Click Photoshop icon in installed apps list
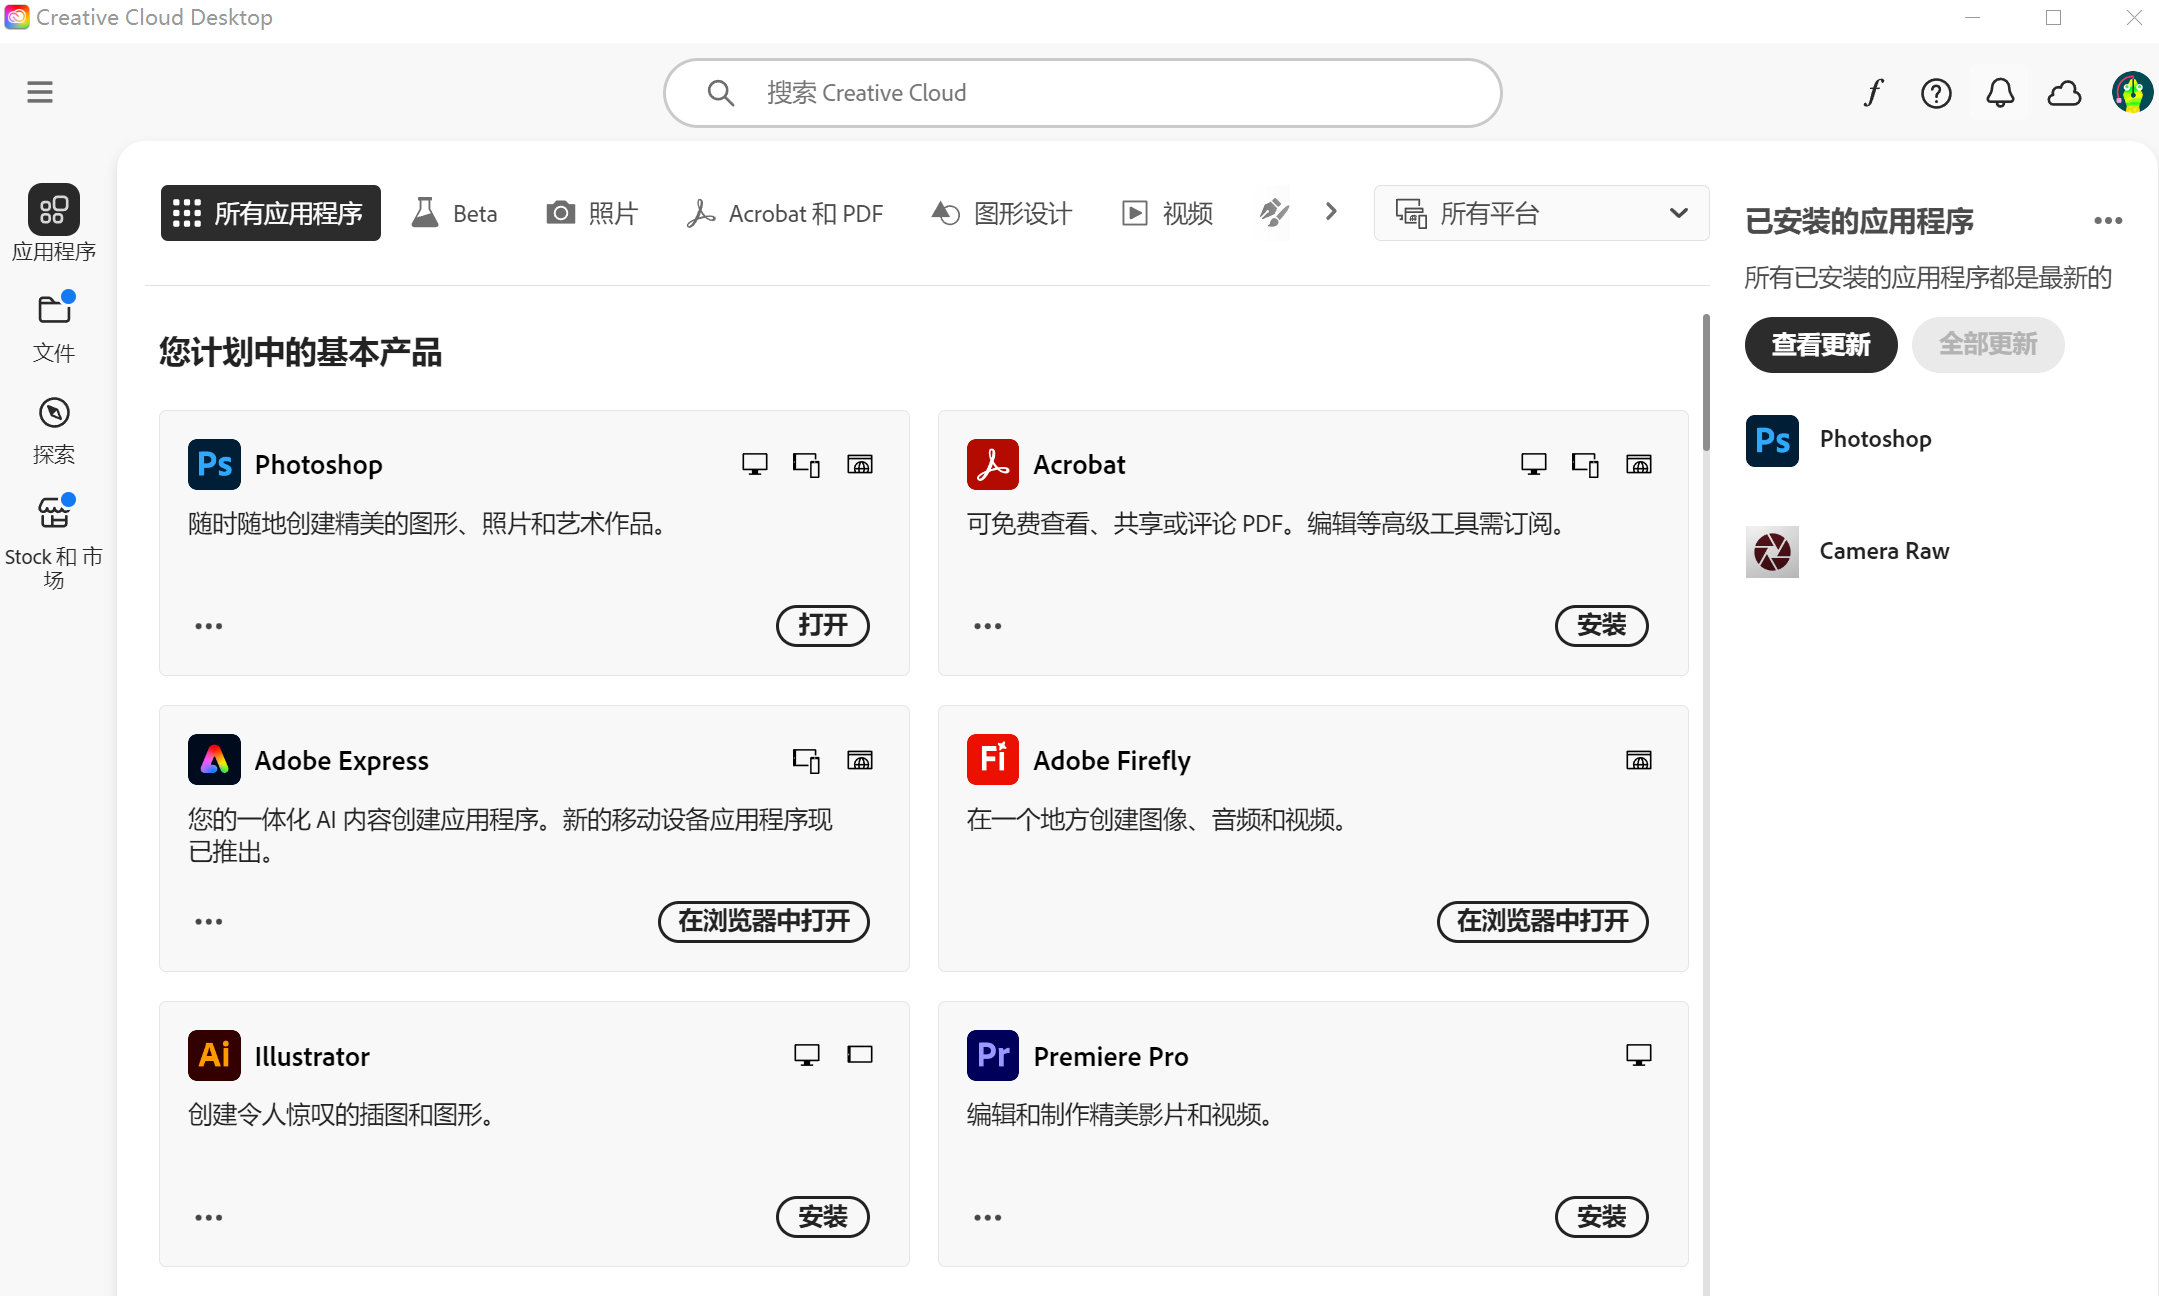Viewport: 2159px width, 1296px height. tap(1772, 440)
